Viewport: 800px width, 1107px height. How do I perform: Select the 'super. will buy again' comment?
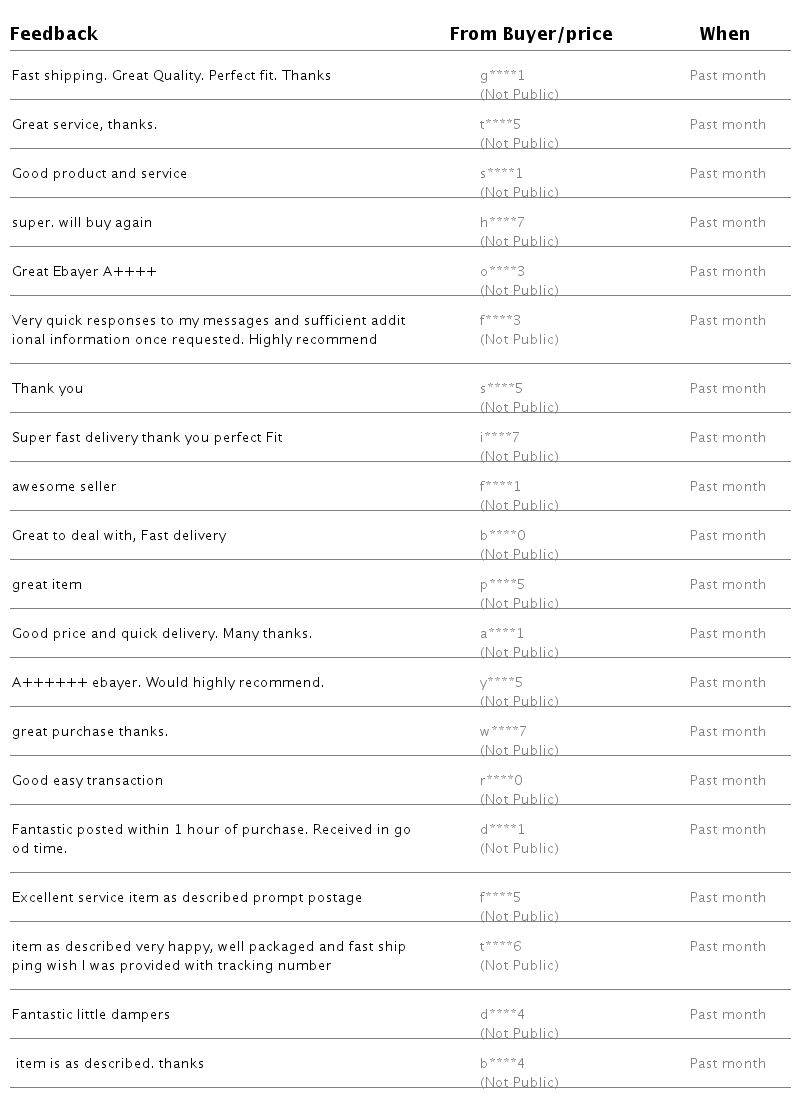[x=82, y=223]
